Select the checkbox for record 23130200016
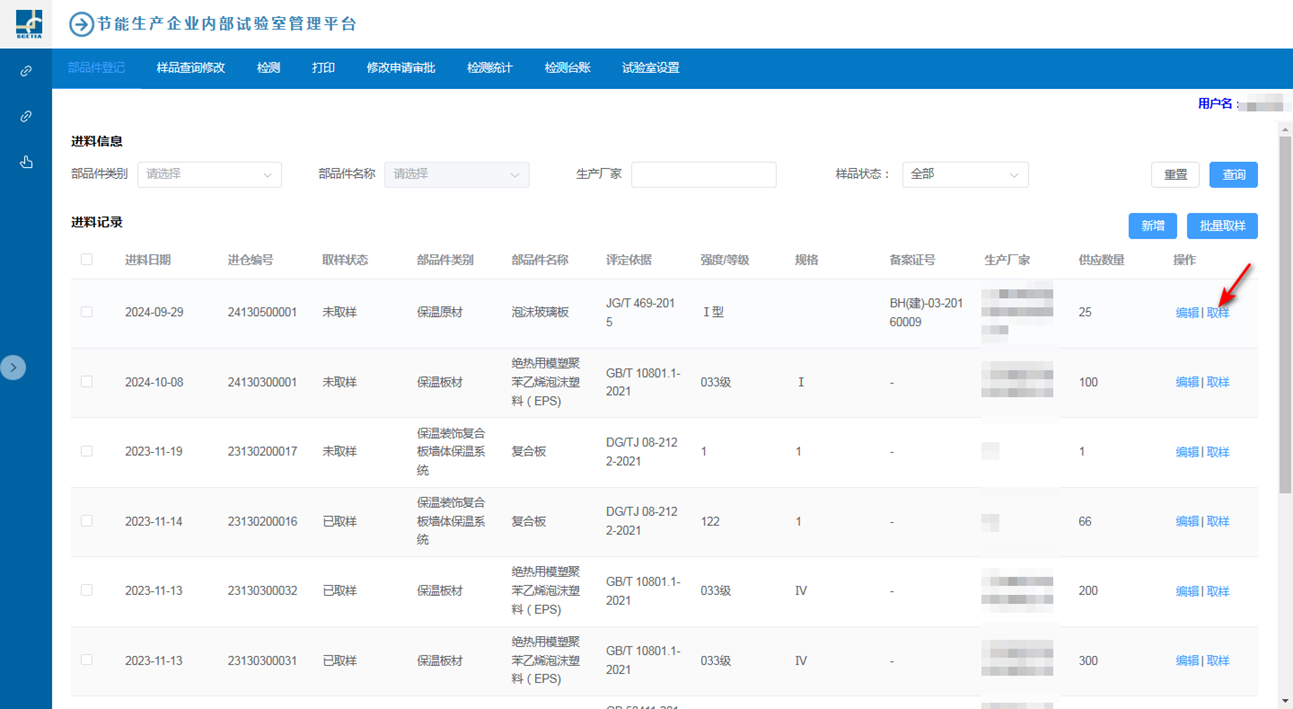 [x=87, y=521]
